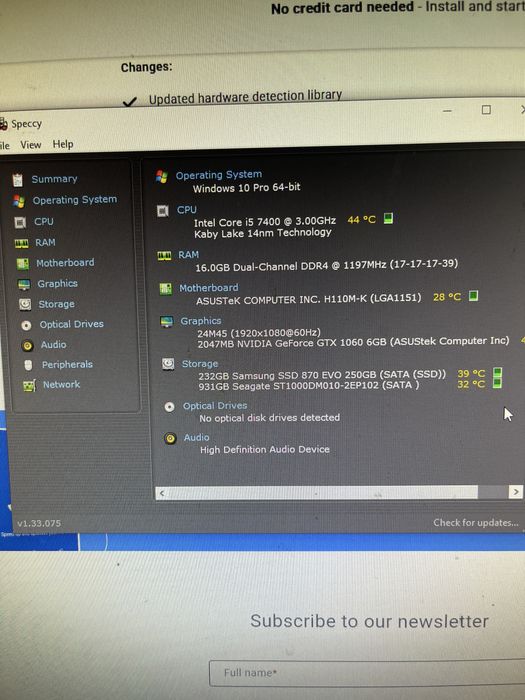Select Audio in the sidebar
Viewport: 525px width, 700px height.
tap(54, 345)
